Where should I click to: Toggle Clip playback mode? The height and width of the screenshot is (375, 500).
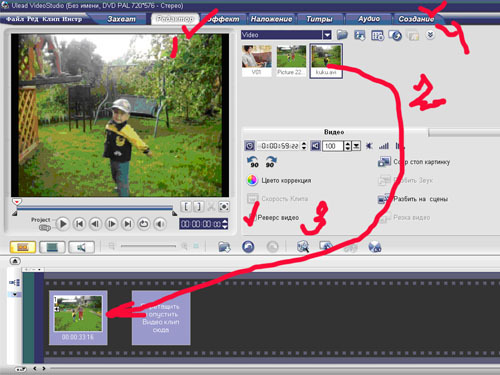(x=45, y=228)
